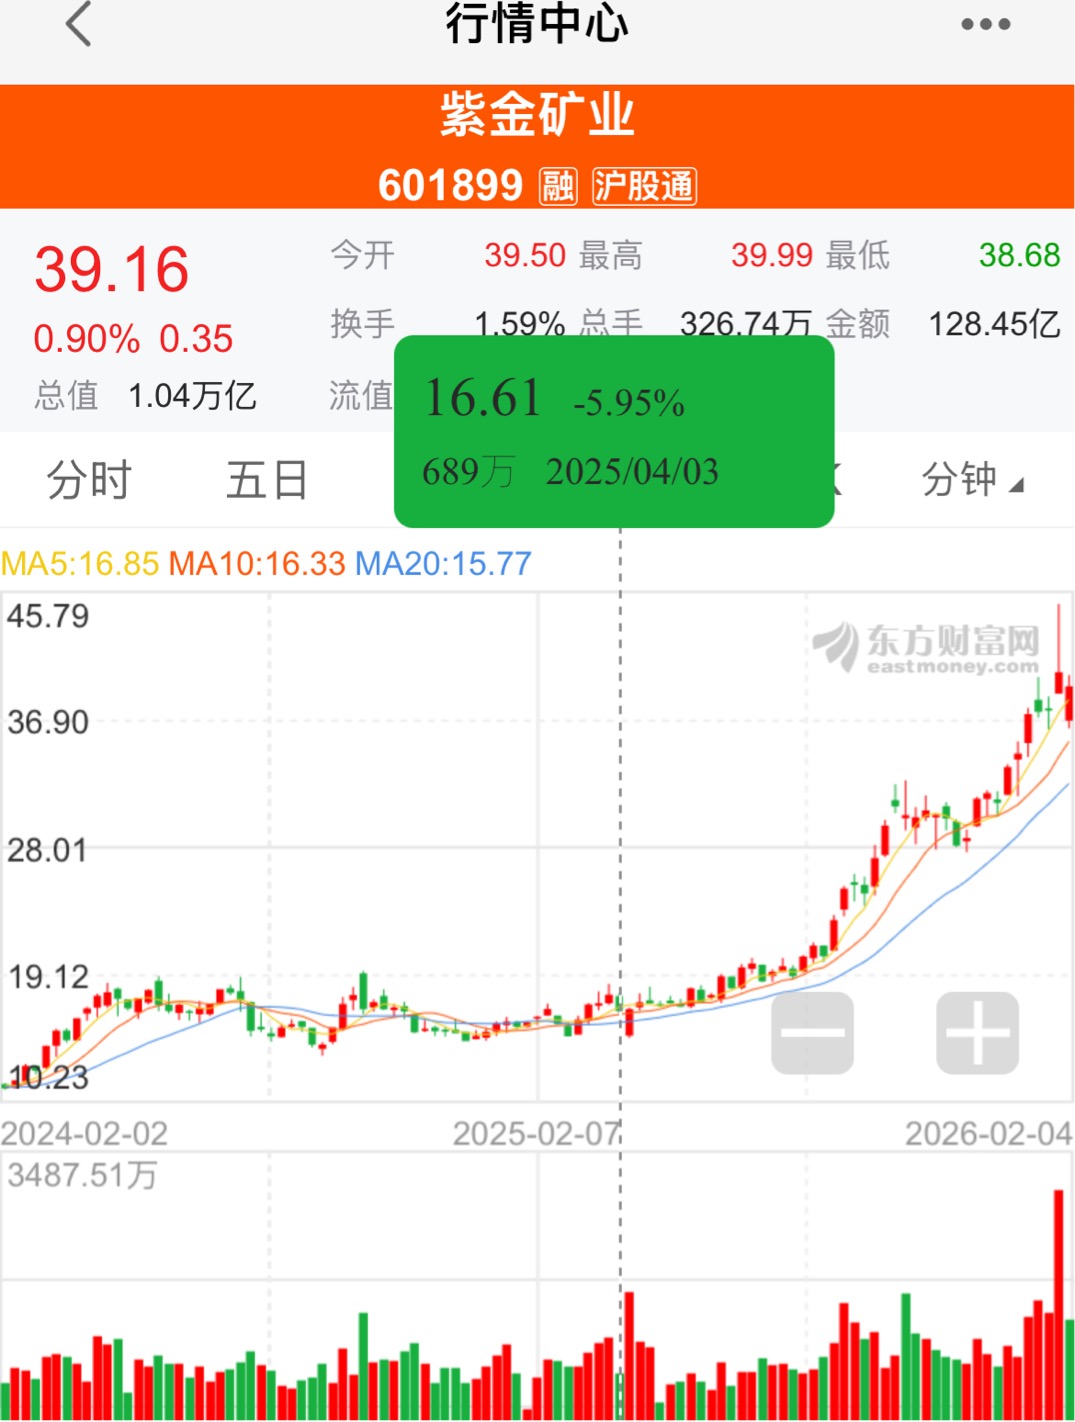Open the three-dot more options menu
Screen dimensions: 1075x1422
[x=985, y=24]
